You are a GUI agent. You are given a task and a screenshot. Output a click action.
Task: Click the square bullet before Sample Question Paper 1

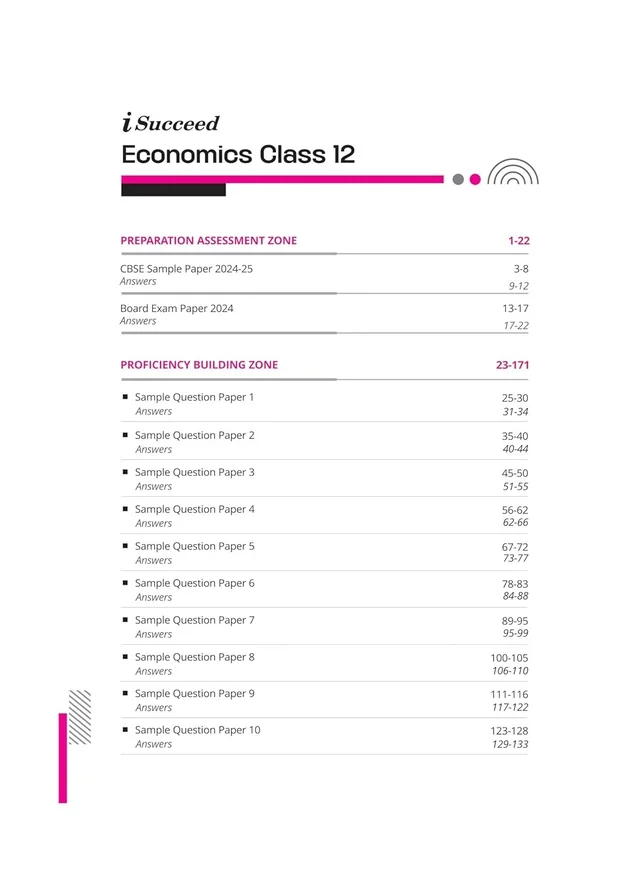[x=125, y=397]
